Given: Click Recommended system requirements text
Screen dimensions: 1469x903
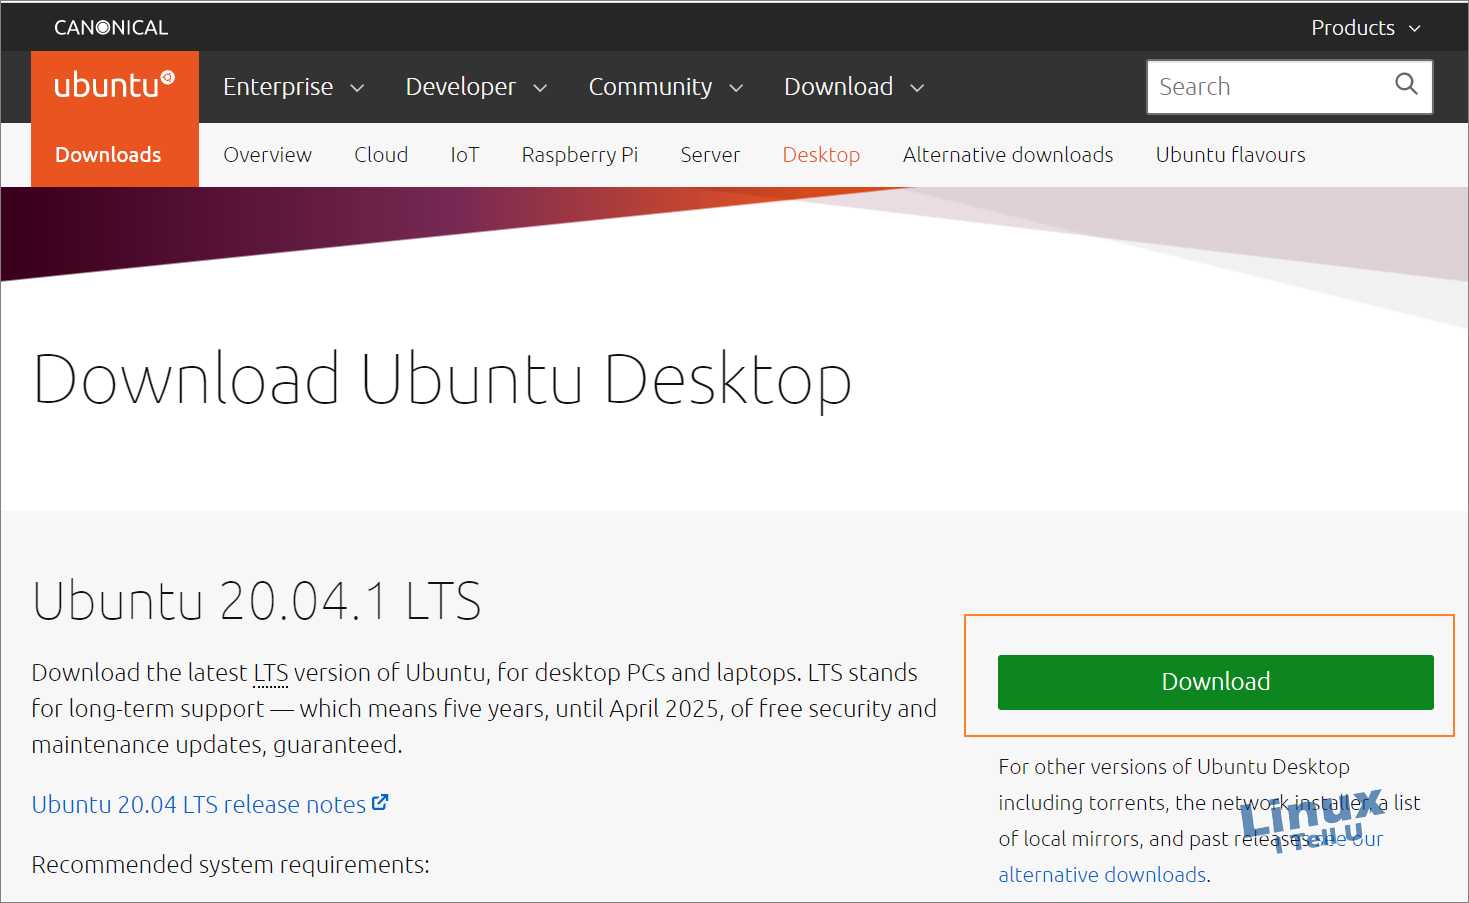Looking at the screenshot, I should [230, 864].
